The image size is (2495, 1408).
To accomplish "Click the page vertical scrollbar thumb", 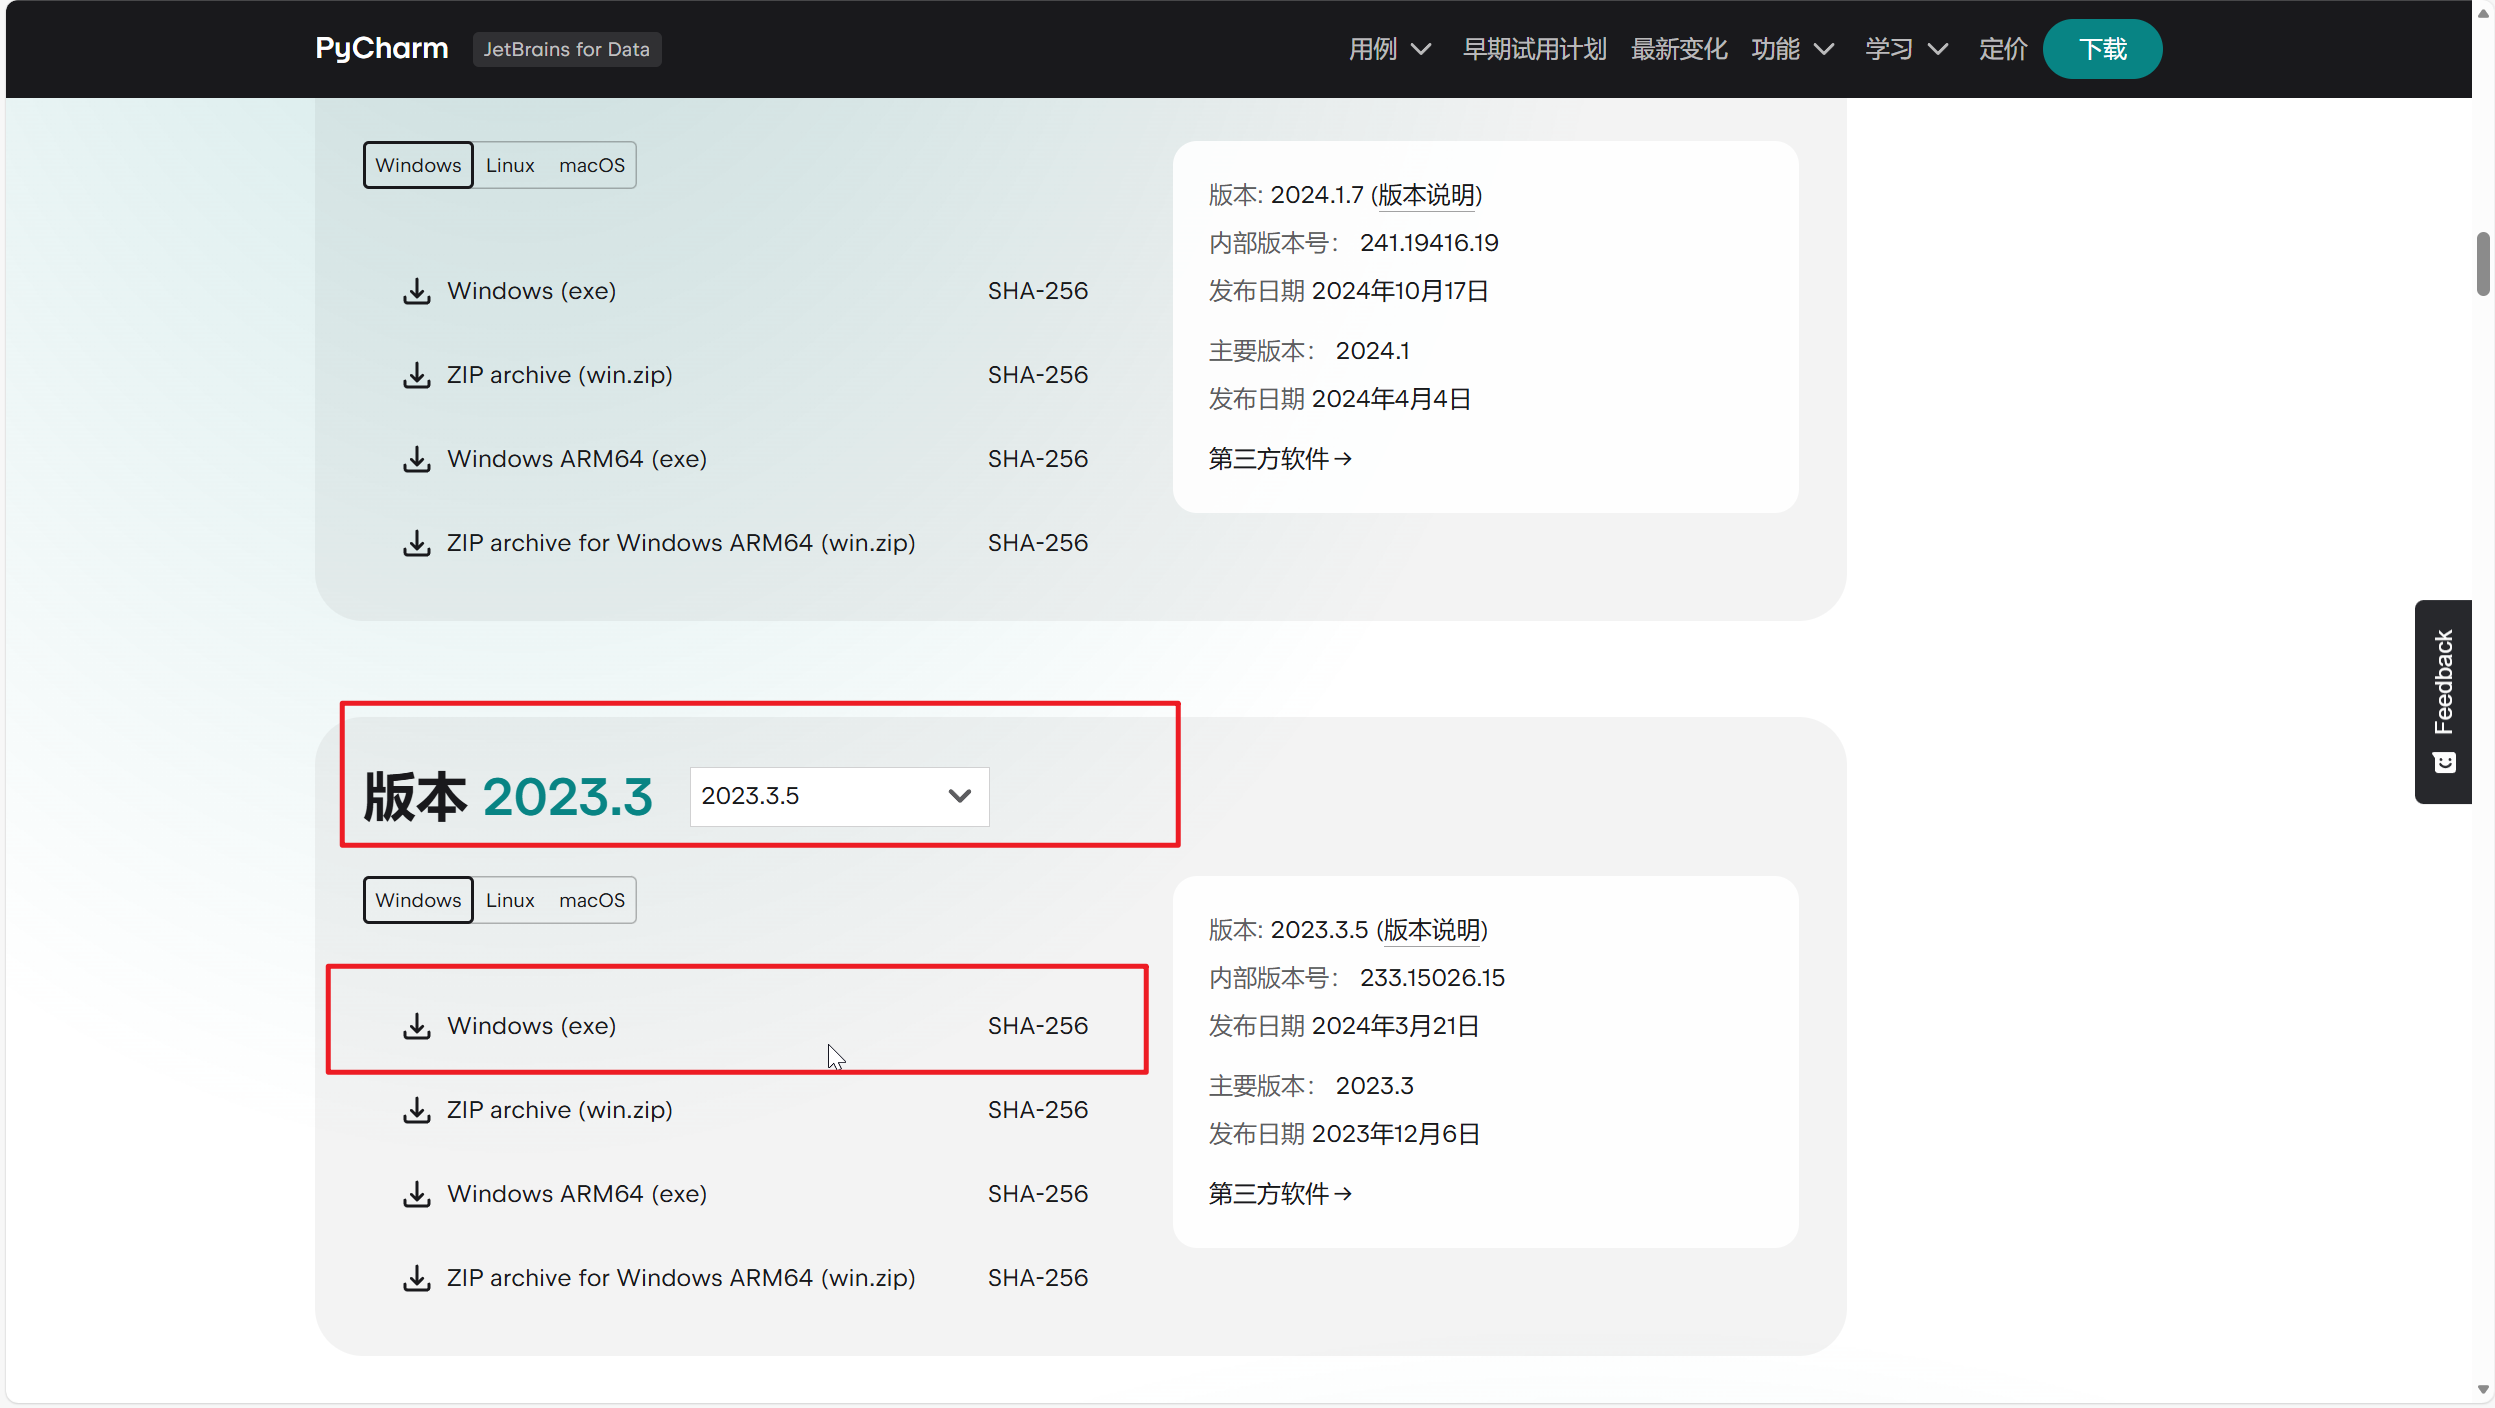I will click(2482, 264).
